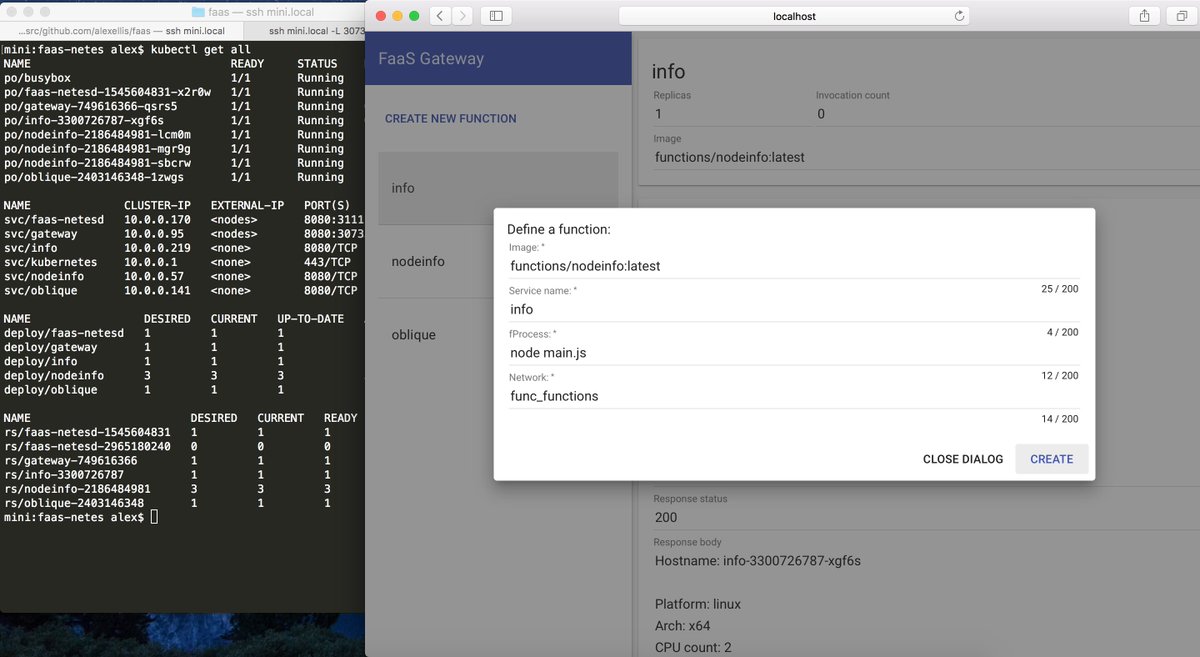
Task: Click Arch: x64 response line
Action: tap(683, 626)
